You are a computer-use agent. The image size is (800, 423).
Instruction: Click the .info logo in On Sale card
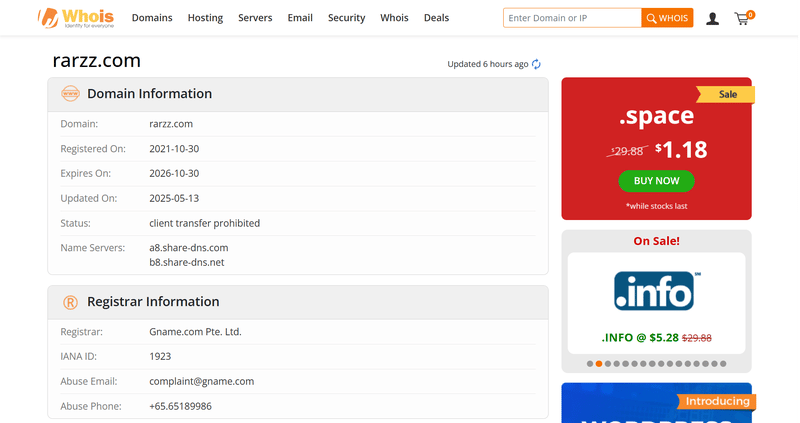(x=656, y=291)
